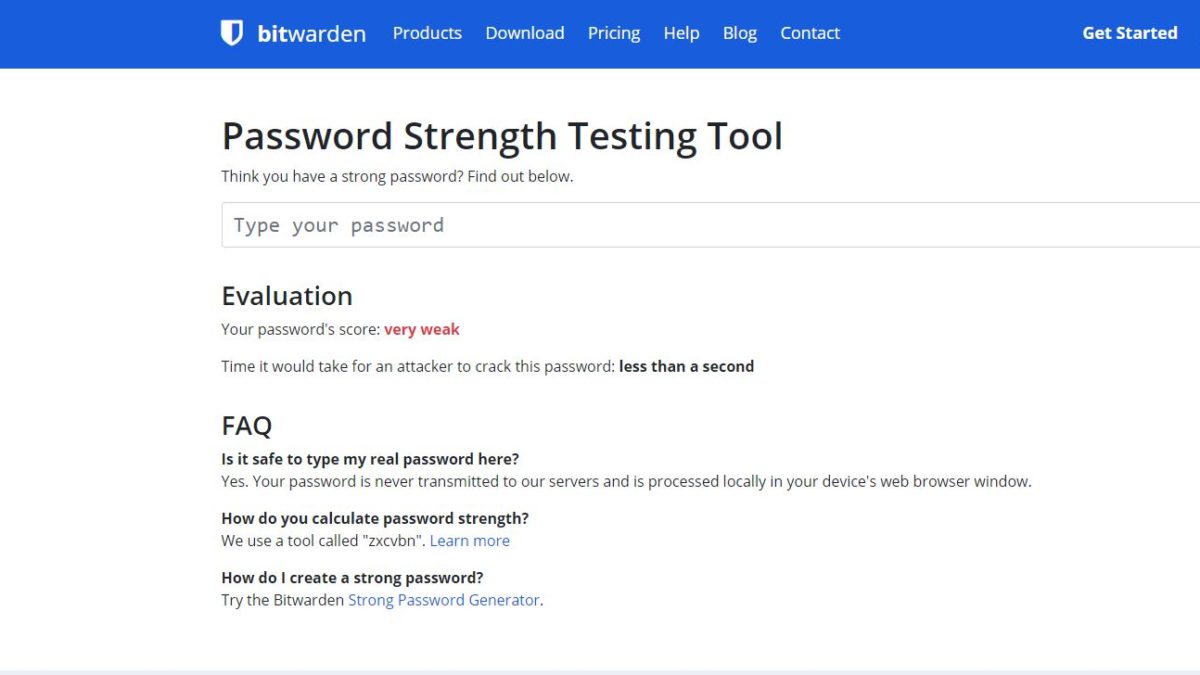
Task: Click the Evaluation section heading
Action: click(x=287, y=296)
